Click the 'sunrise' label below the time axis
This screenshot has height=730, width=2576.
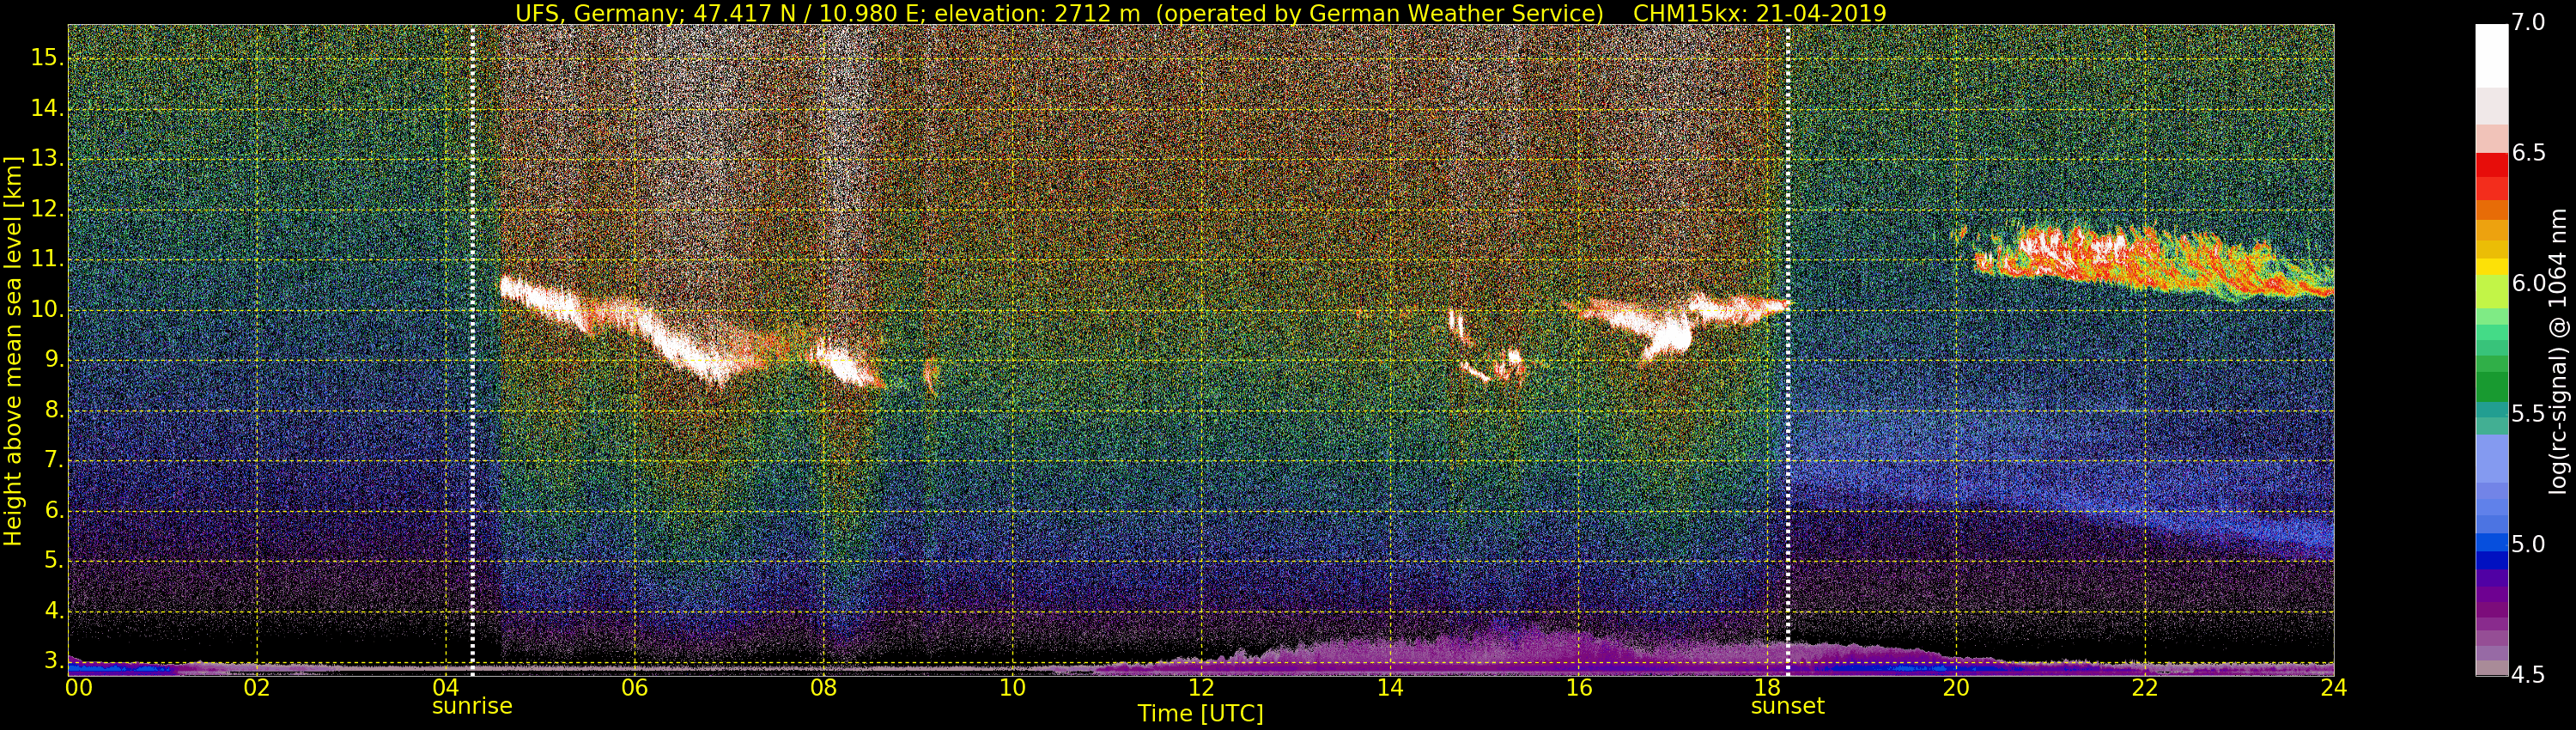click(x=472, y=707)
